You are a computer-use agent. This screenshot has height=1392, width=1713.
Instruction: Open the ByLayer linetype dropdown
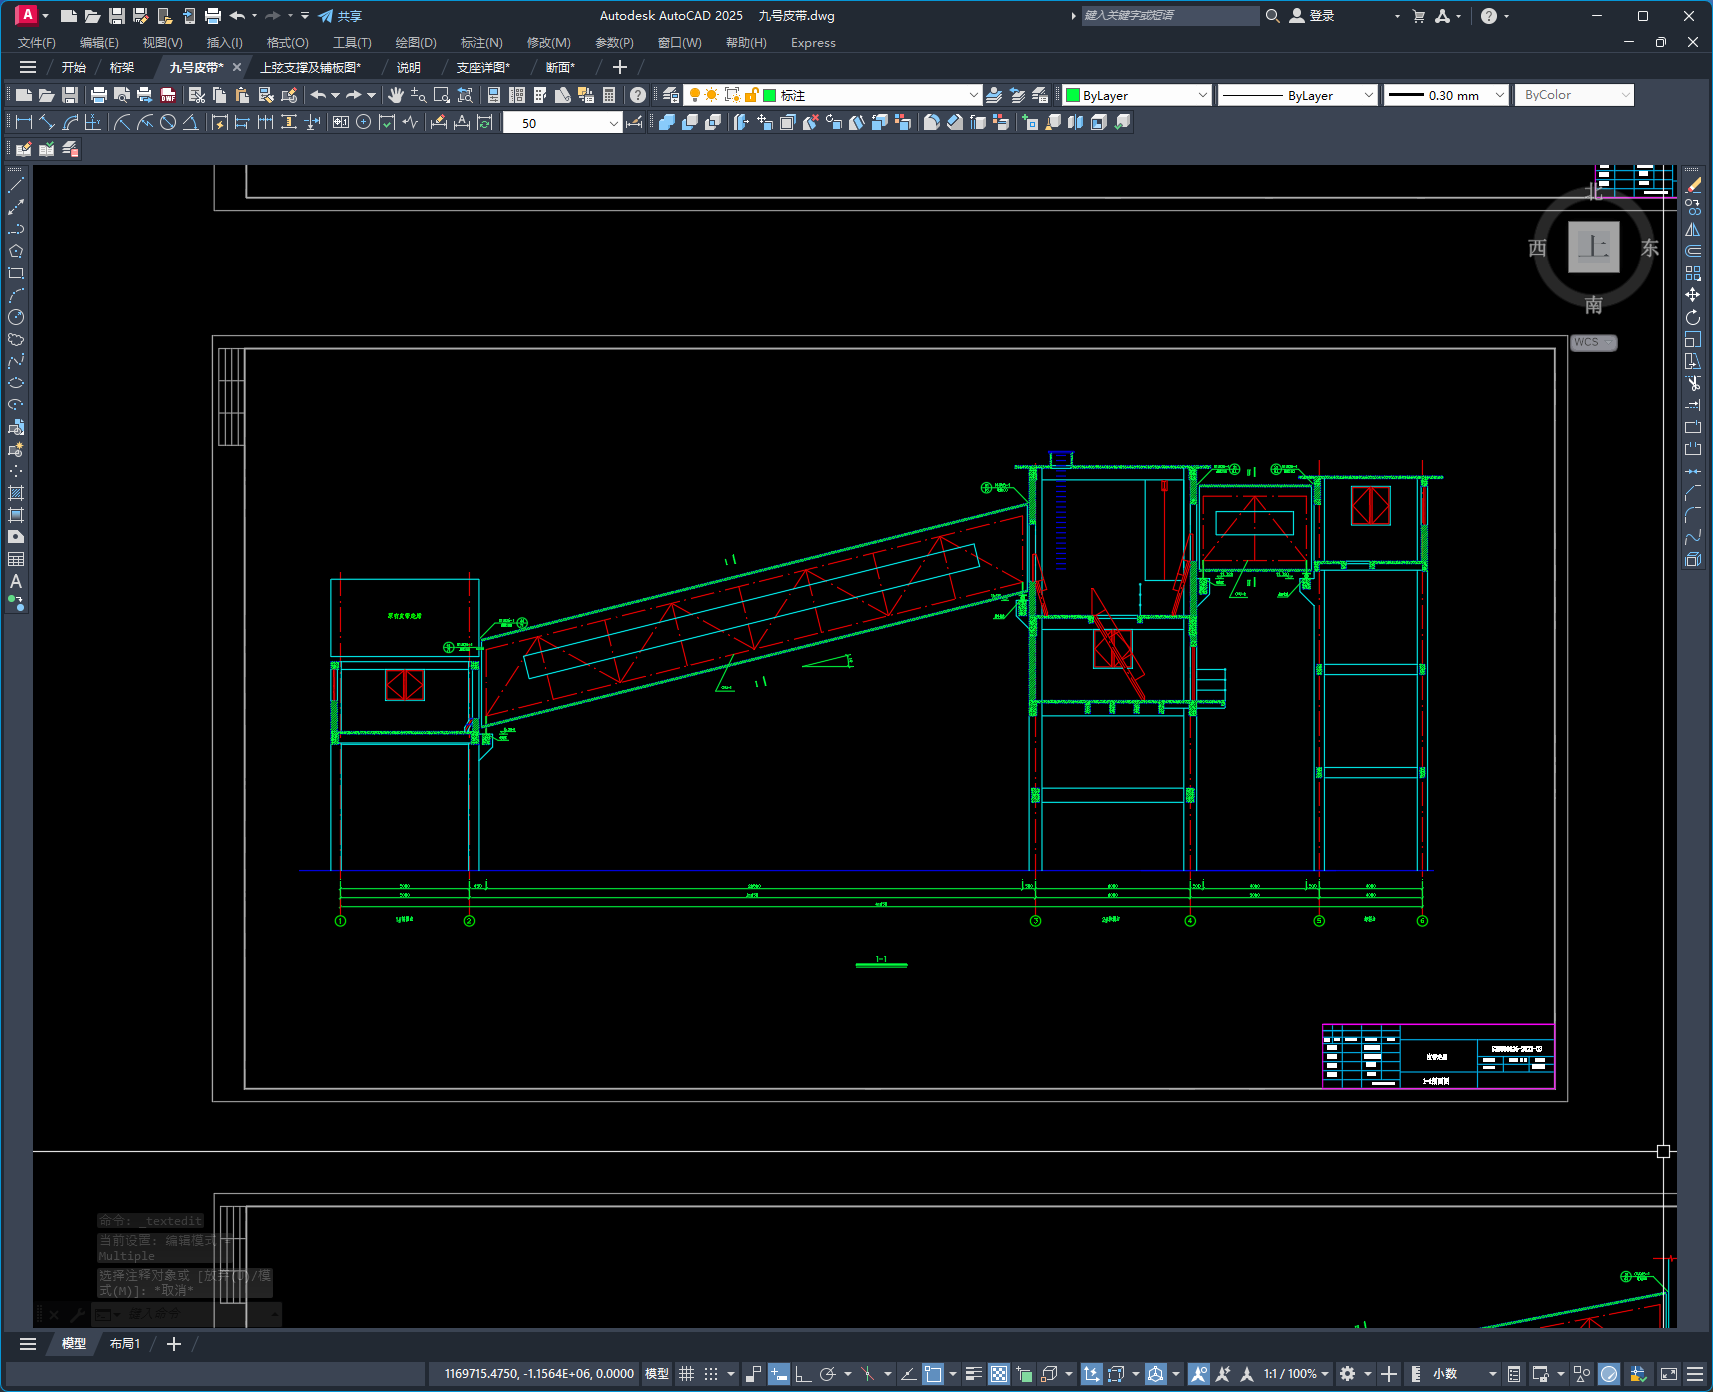(1298, 95)
